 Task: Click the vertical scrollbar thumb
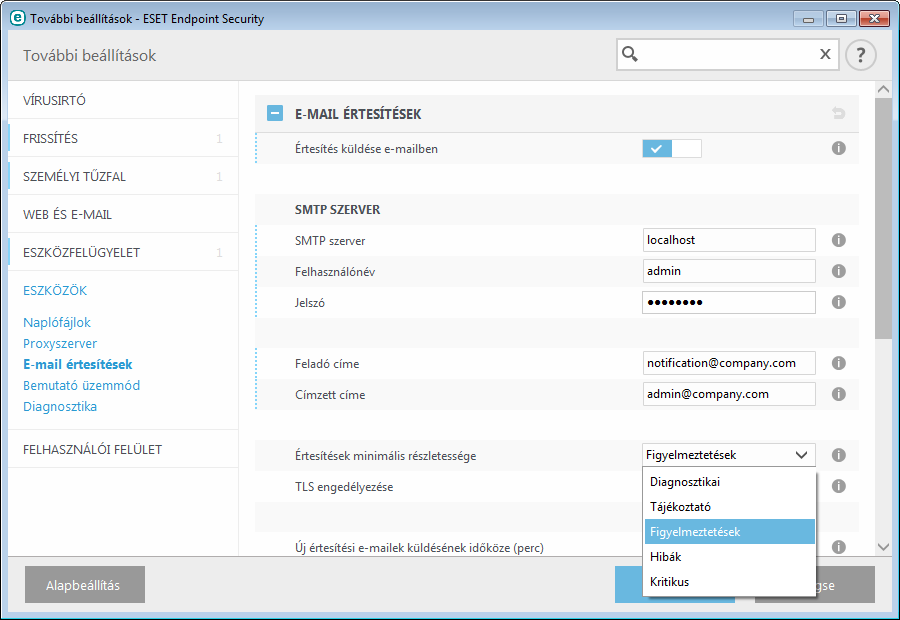[883, 218]
